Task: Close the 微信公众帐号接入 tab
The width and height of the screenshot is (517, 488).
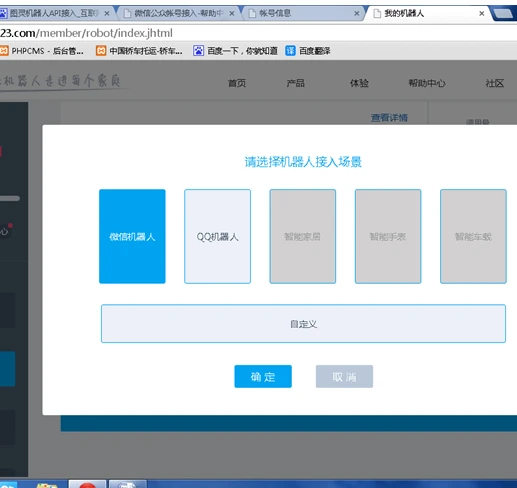Action: (x=232, y=13)
